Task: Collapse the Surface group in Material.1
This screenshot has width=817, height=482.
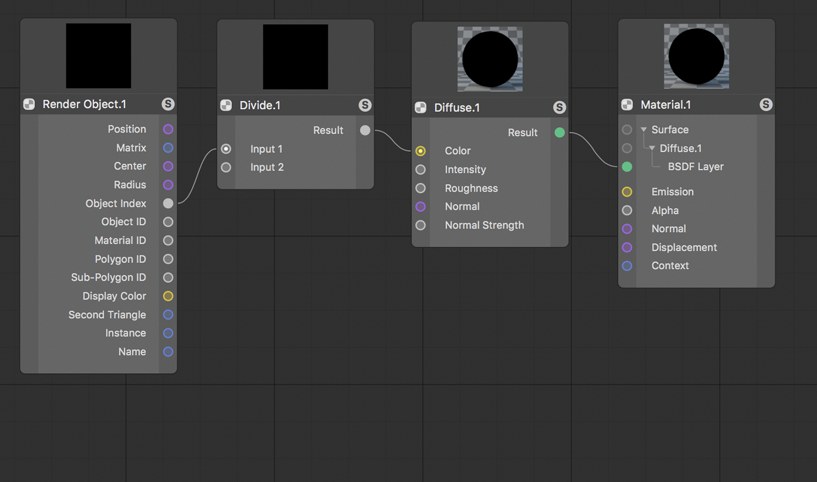Action: click(644, 129)
